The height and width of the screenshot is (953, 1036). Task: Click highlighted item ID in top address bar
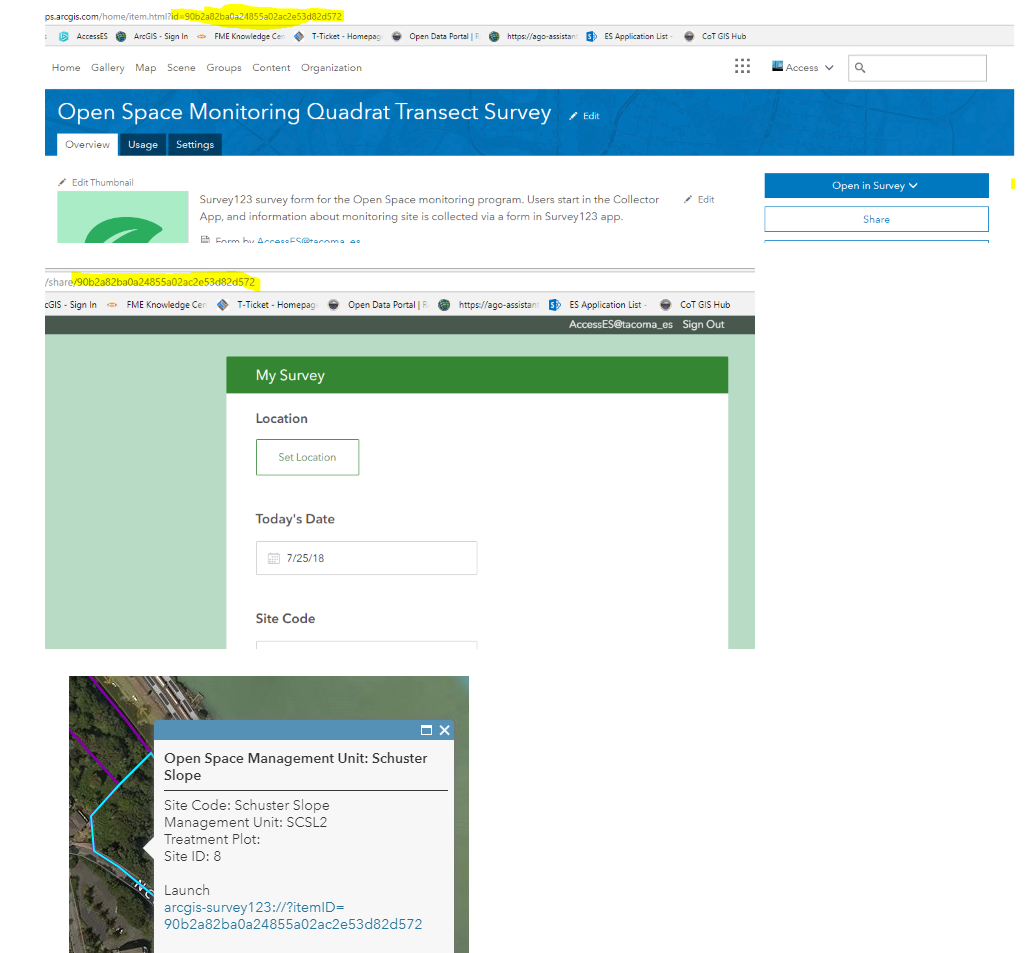point(257,17)
